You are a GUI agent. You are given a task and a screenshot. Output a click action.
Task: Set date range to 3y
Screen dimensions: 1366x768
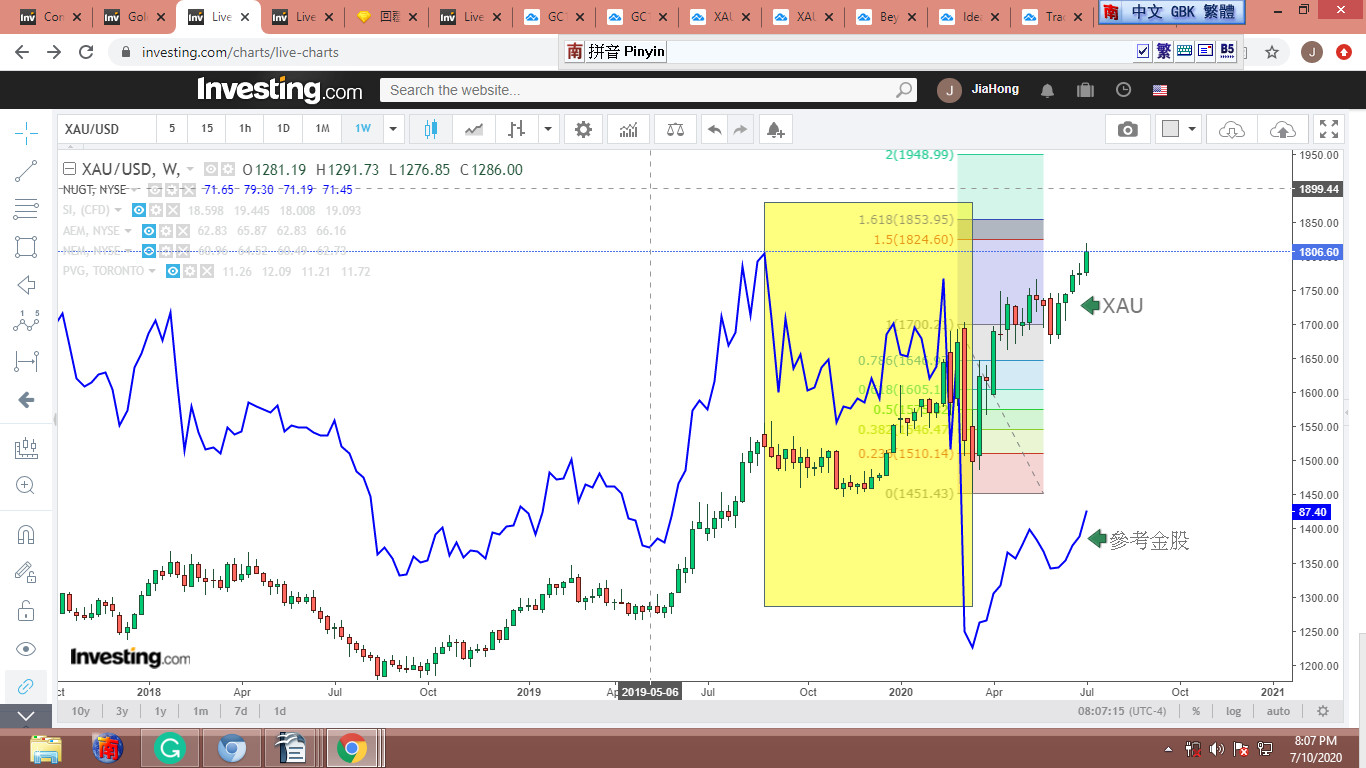tap(121, 711)
